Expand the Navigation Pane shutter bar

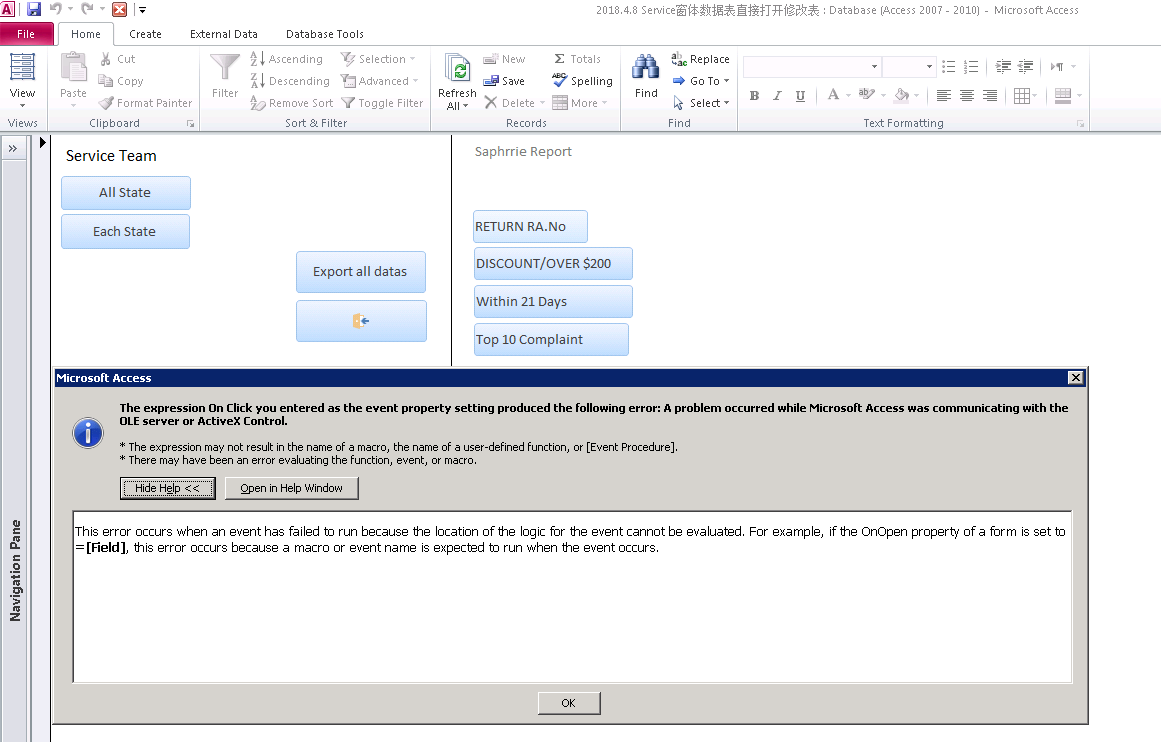13,149
